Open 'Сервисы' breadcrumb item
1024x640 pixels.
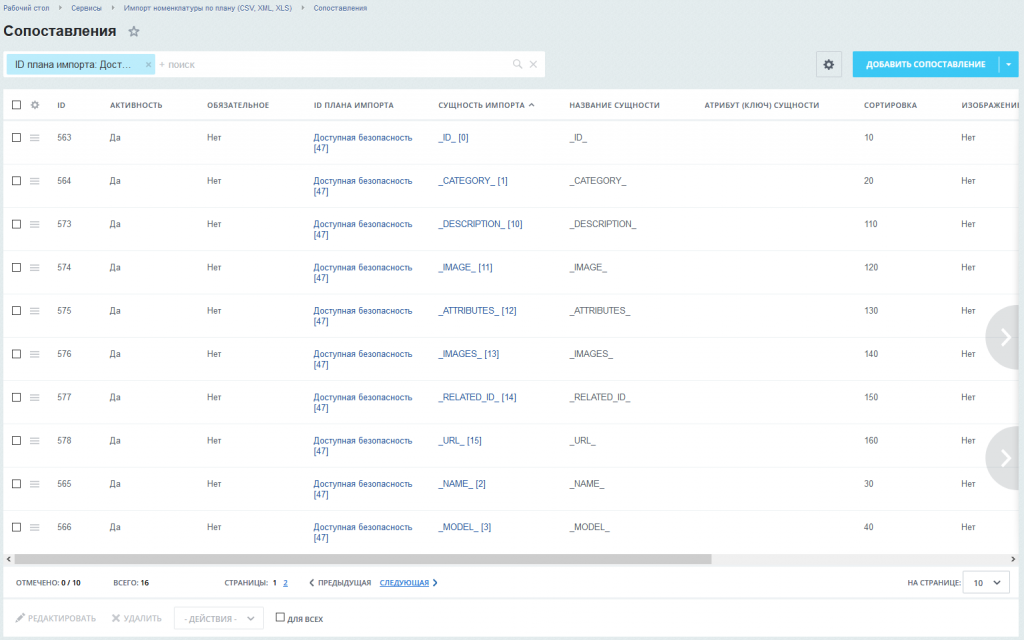(86, 8)
